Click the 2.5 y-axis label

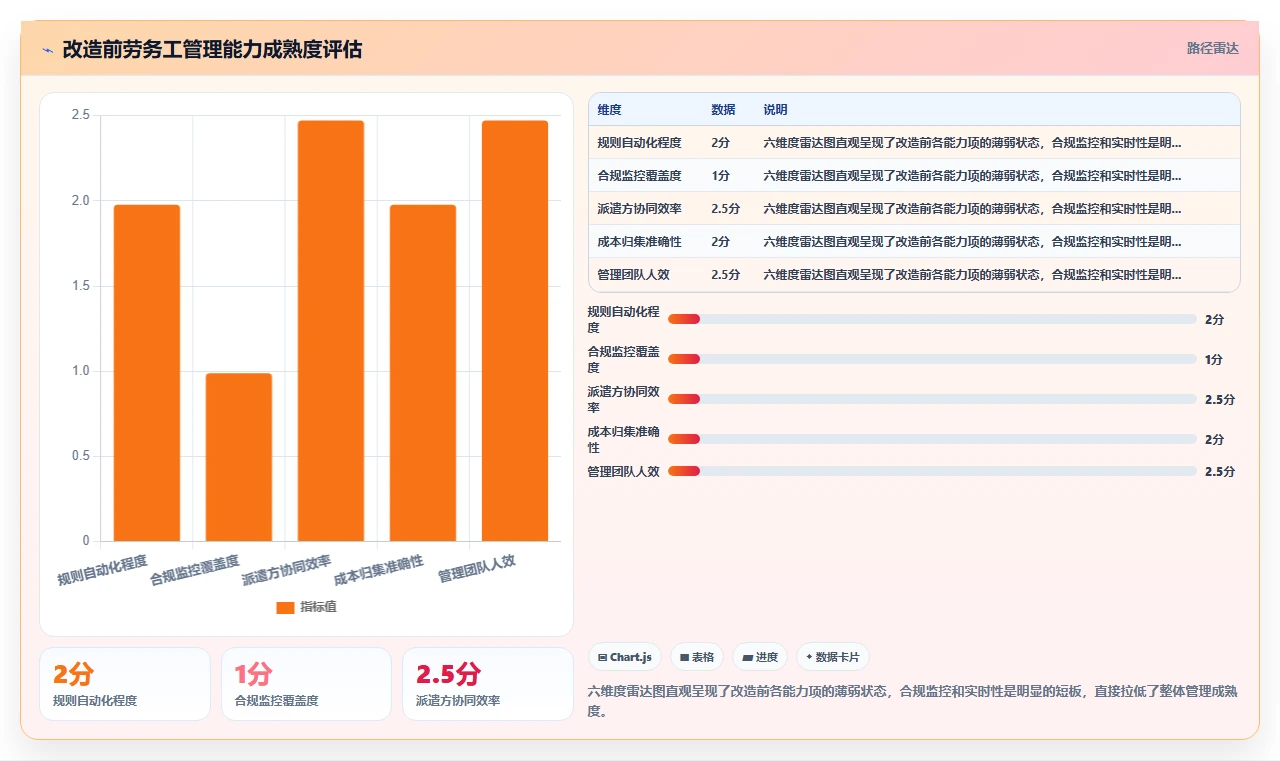point(80,115)
